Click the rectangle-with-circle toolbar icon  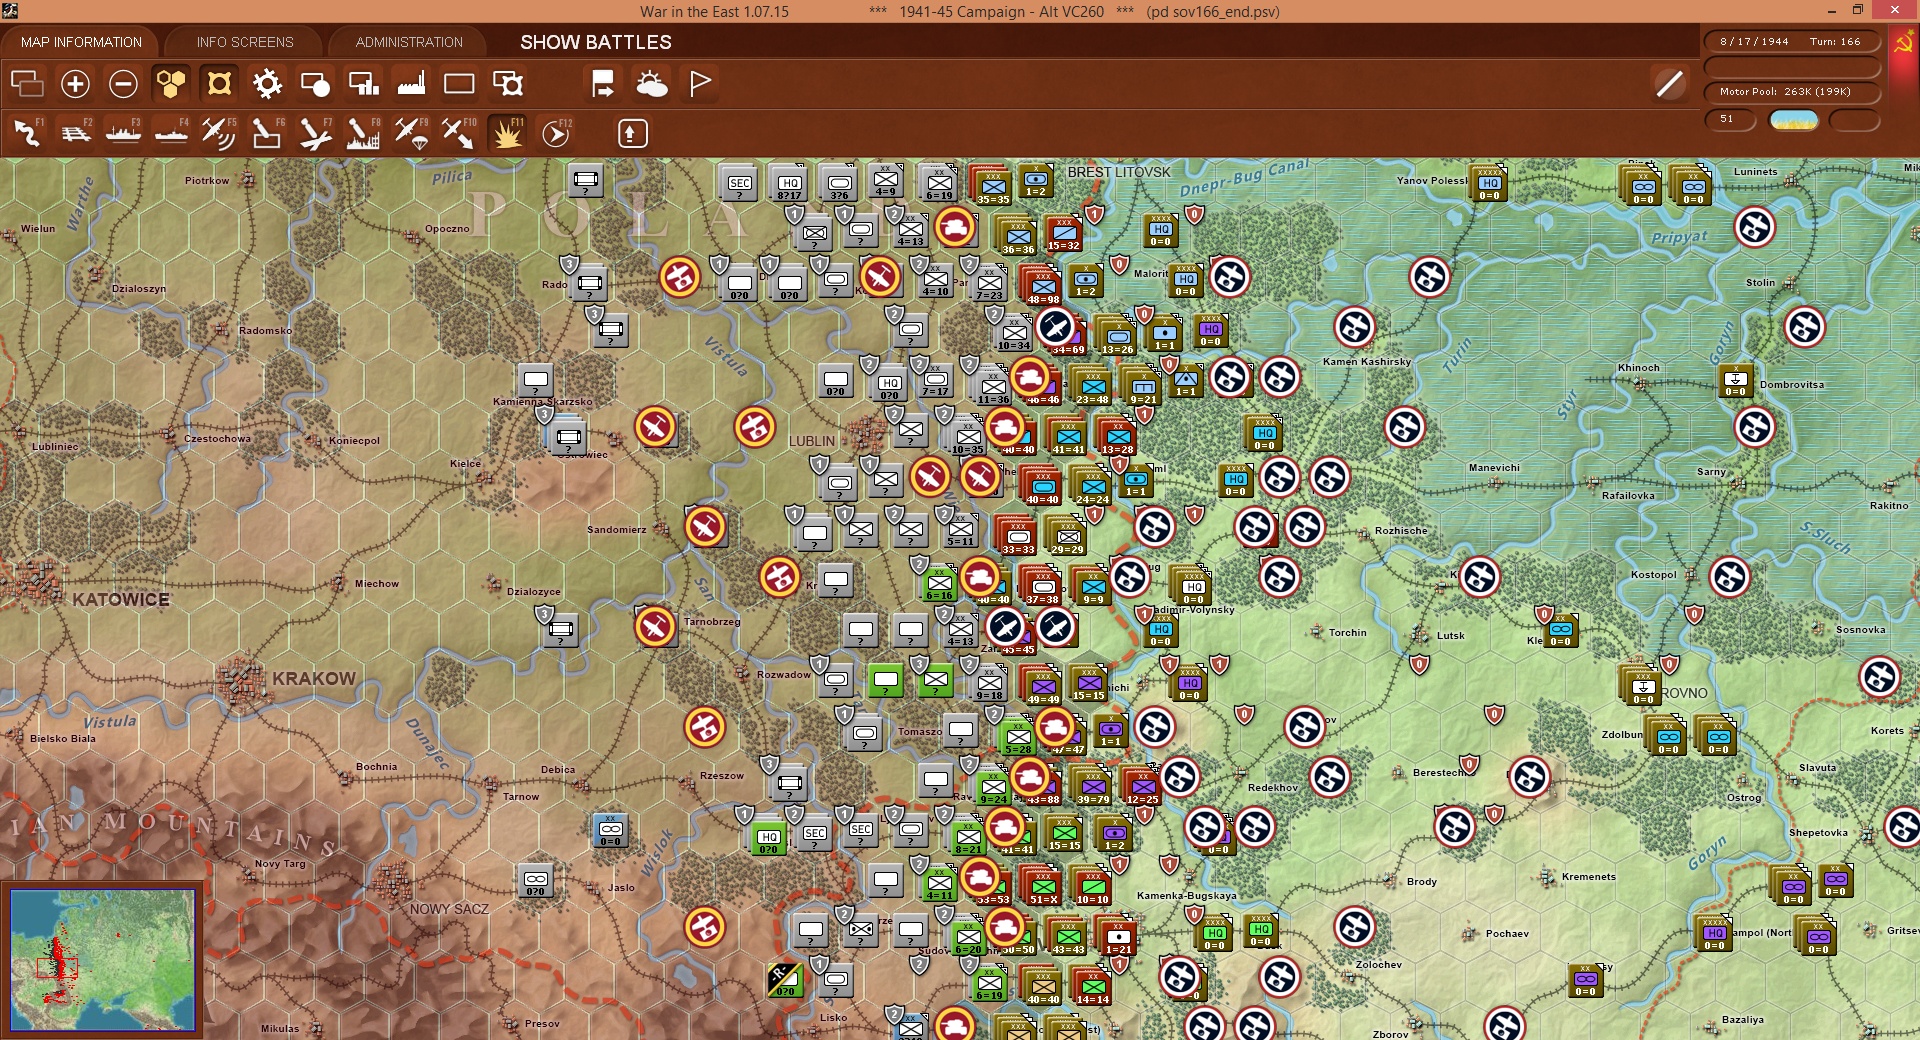(315, 84)
